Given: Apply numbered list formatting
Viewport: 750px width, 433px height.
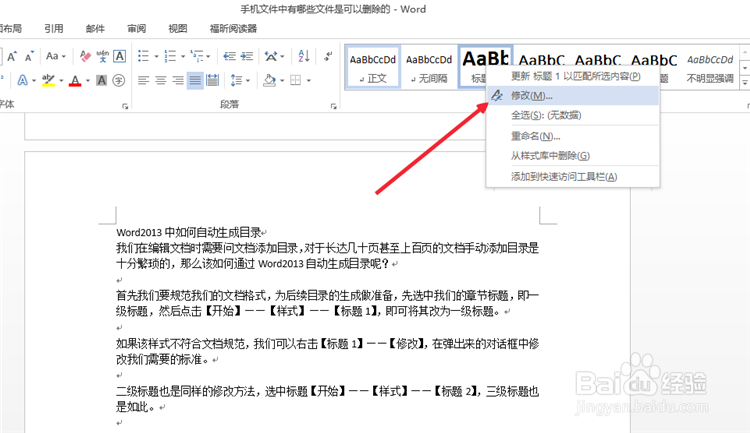Looking at the screenshot, I should click(x=170, y=56).
